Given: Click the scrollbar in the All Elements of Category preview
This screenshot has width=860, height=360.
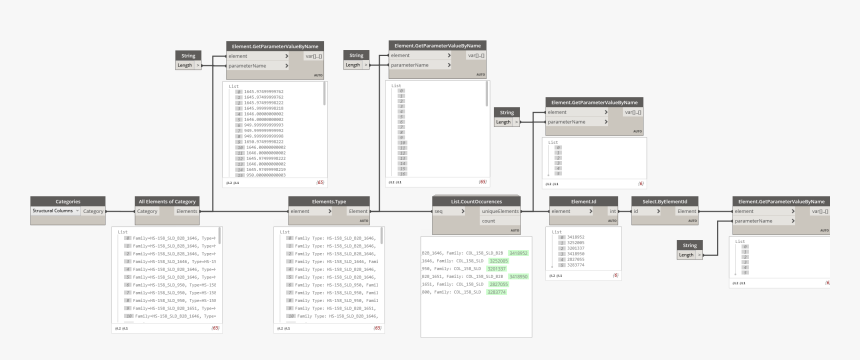Looking at the screenshot, I should pos(220,236).
